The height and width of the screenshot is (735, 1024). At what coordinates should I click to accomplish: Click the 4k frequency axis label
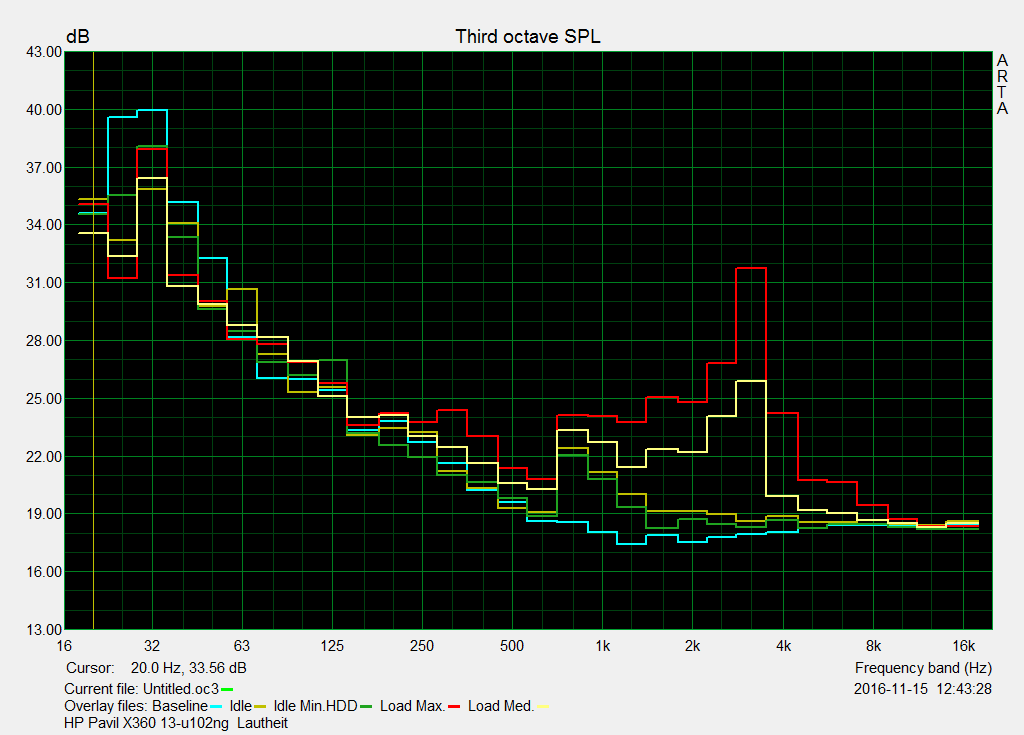tap(783, 646)
